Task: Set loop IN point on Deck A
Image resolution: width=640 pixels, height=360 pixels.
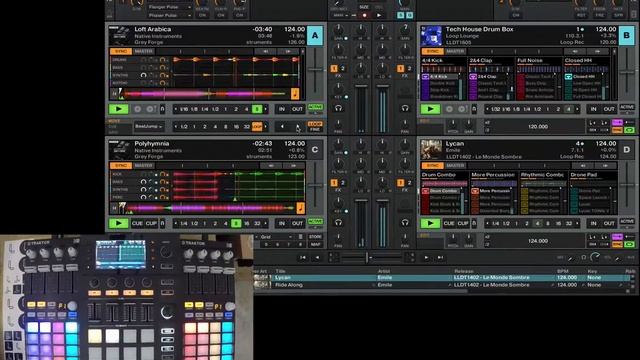Action: [x=282, y=109]
